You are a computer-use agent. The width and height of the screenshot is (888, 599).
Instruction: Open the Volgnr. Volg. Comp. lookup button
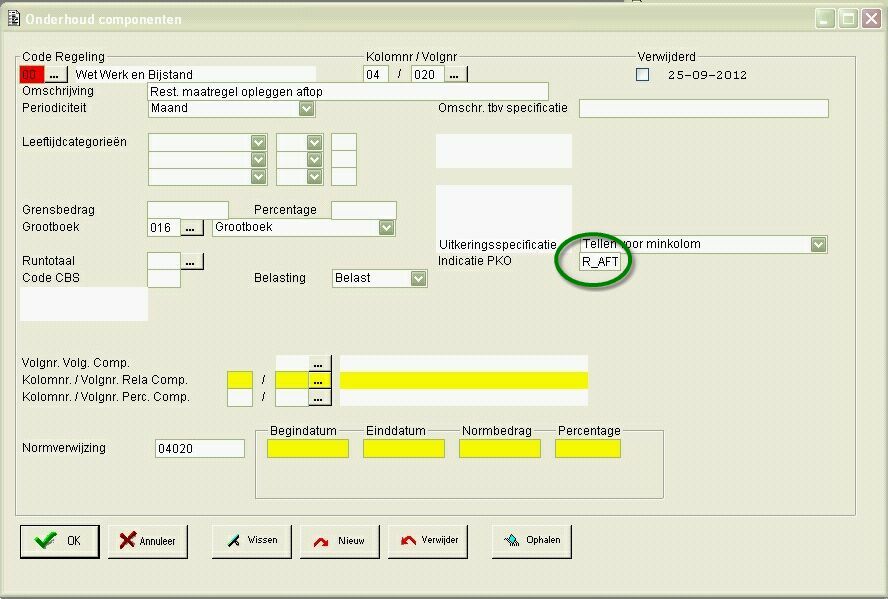click(319, 363)
